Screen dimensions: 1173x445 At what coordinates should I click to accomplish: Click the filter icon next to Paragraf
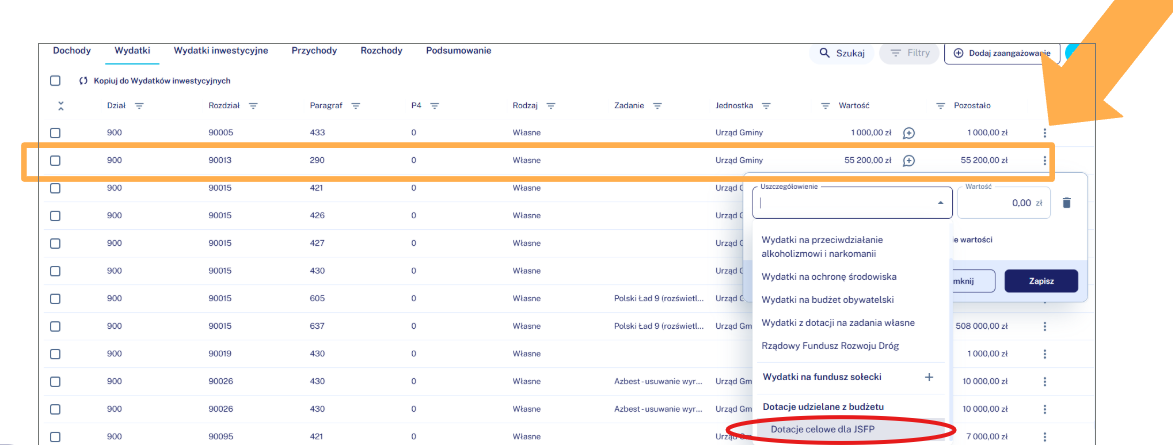[356, 106]
